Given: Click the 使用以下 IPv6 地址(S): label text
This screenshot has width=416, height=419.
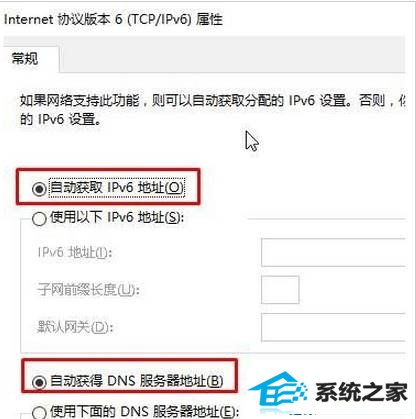Looking at the screenshot, I should tap(117, 218).
